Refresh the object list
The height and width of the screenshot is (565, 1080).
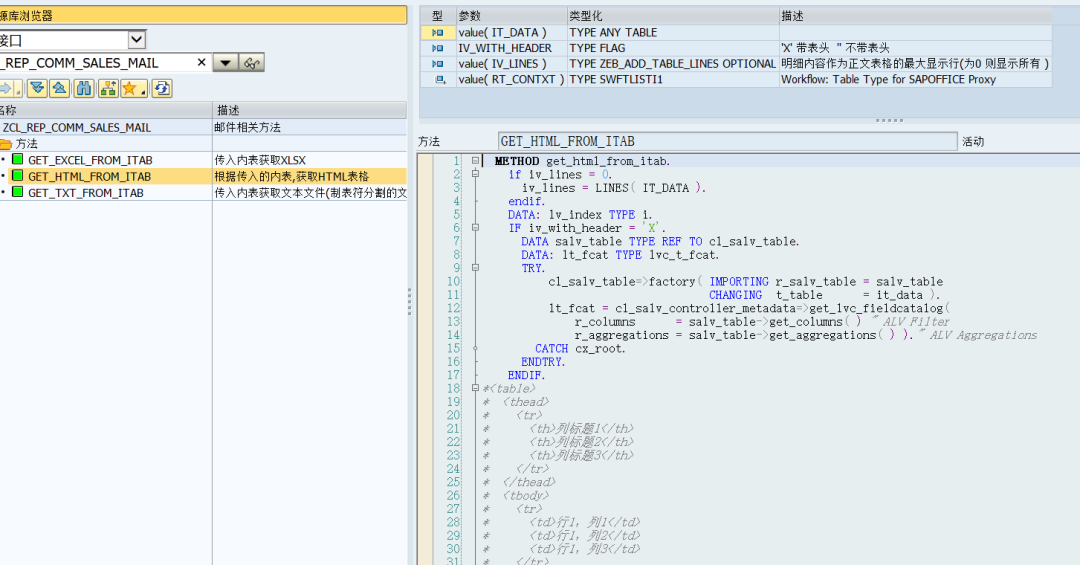(x=162, y=88)
